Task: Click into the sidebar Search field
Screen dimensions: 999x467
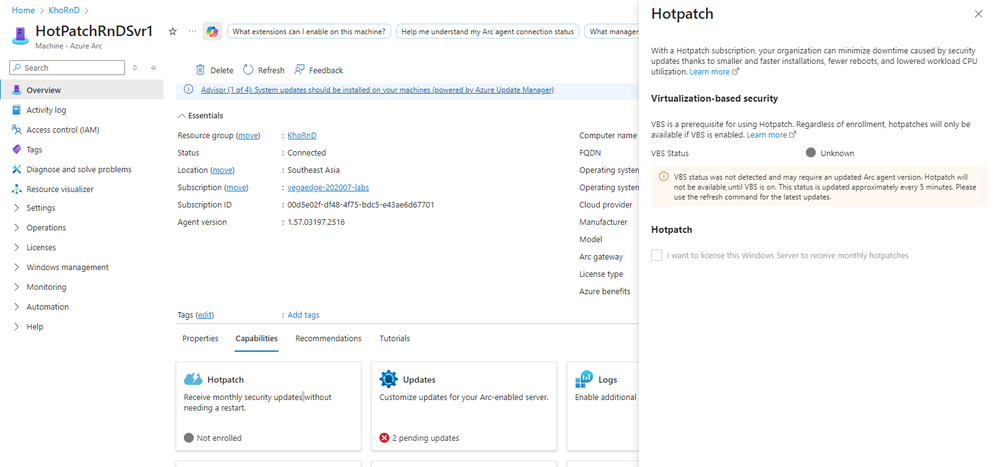Action: 67,68
